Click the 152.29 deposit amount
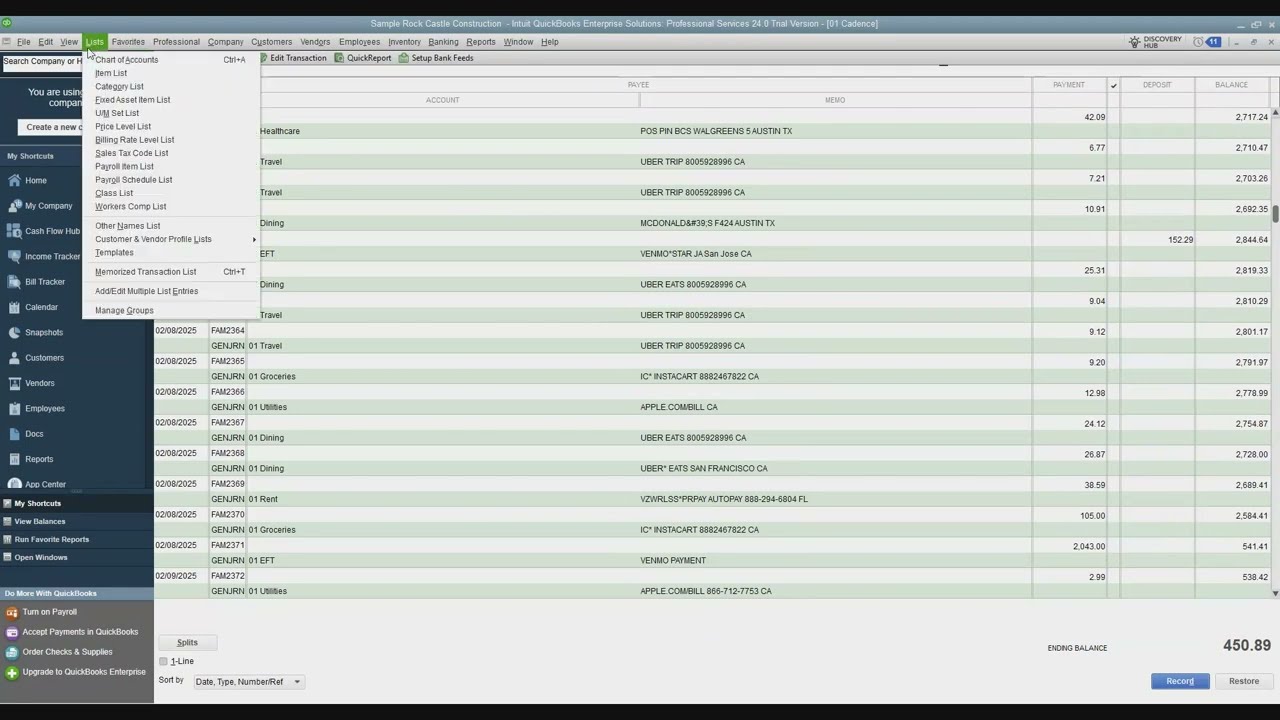Viewport: 1280px width, 720px height. tap(1180, 239)
